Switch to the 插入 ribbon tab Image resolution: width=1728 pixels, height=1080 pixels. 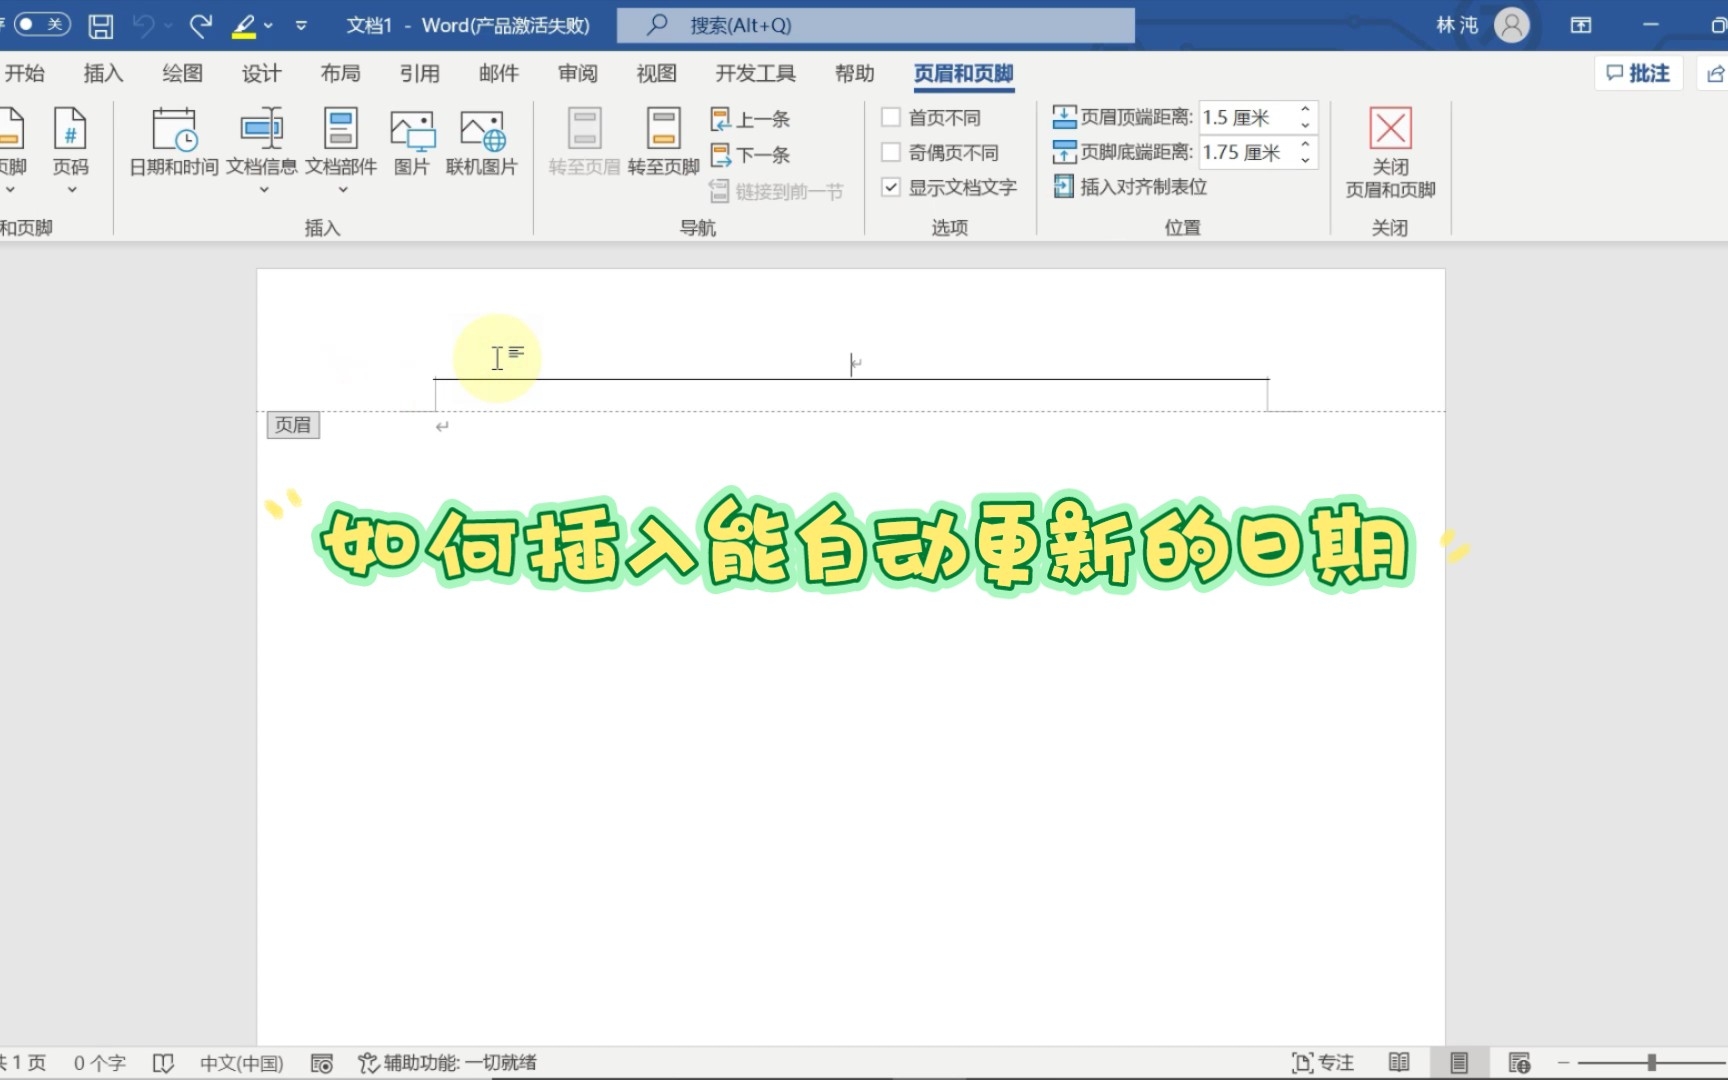tap(102, 73)
